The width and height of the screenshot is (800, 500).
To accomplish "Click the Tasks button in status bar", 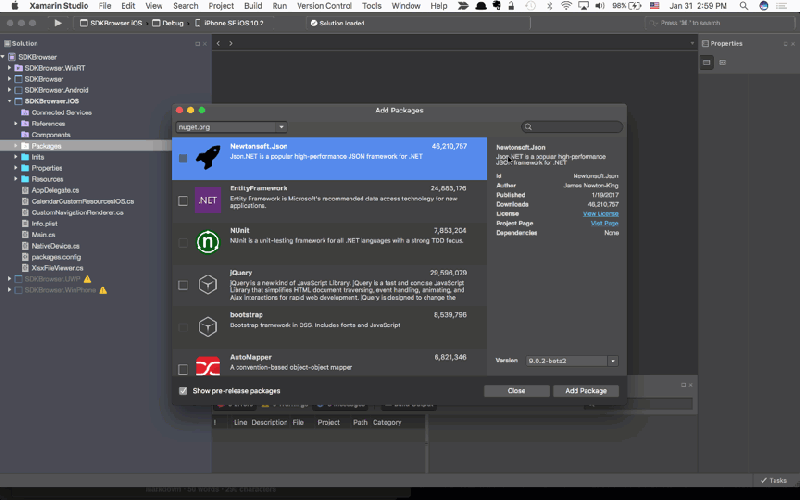I will (x=773, y=481).
